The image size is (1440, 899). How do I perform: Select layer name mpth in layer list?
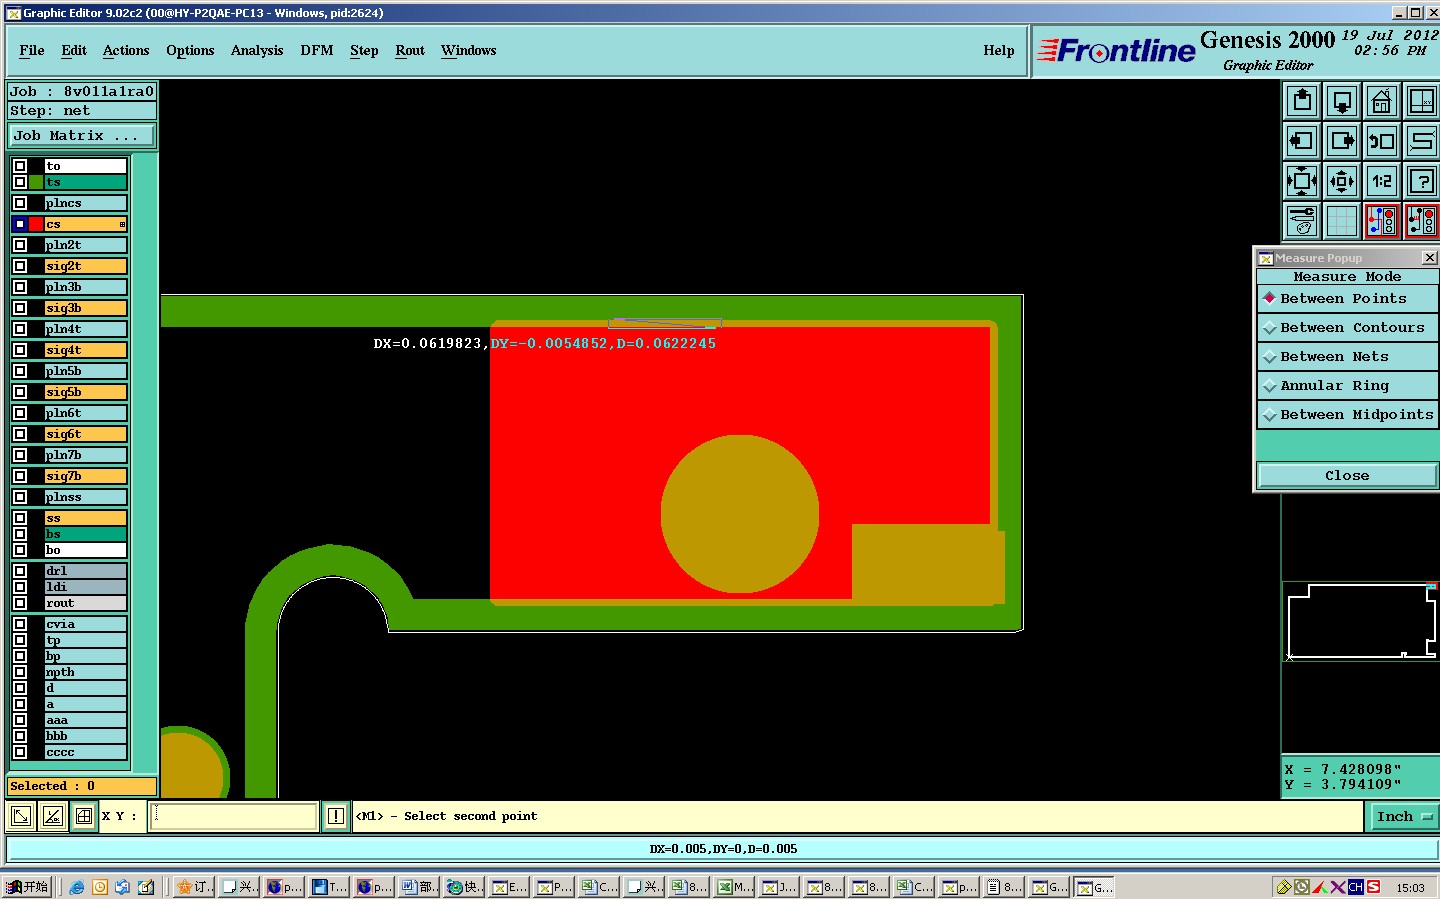point(85,672)
